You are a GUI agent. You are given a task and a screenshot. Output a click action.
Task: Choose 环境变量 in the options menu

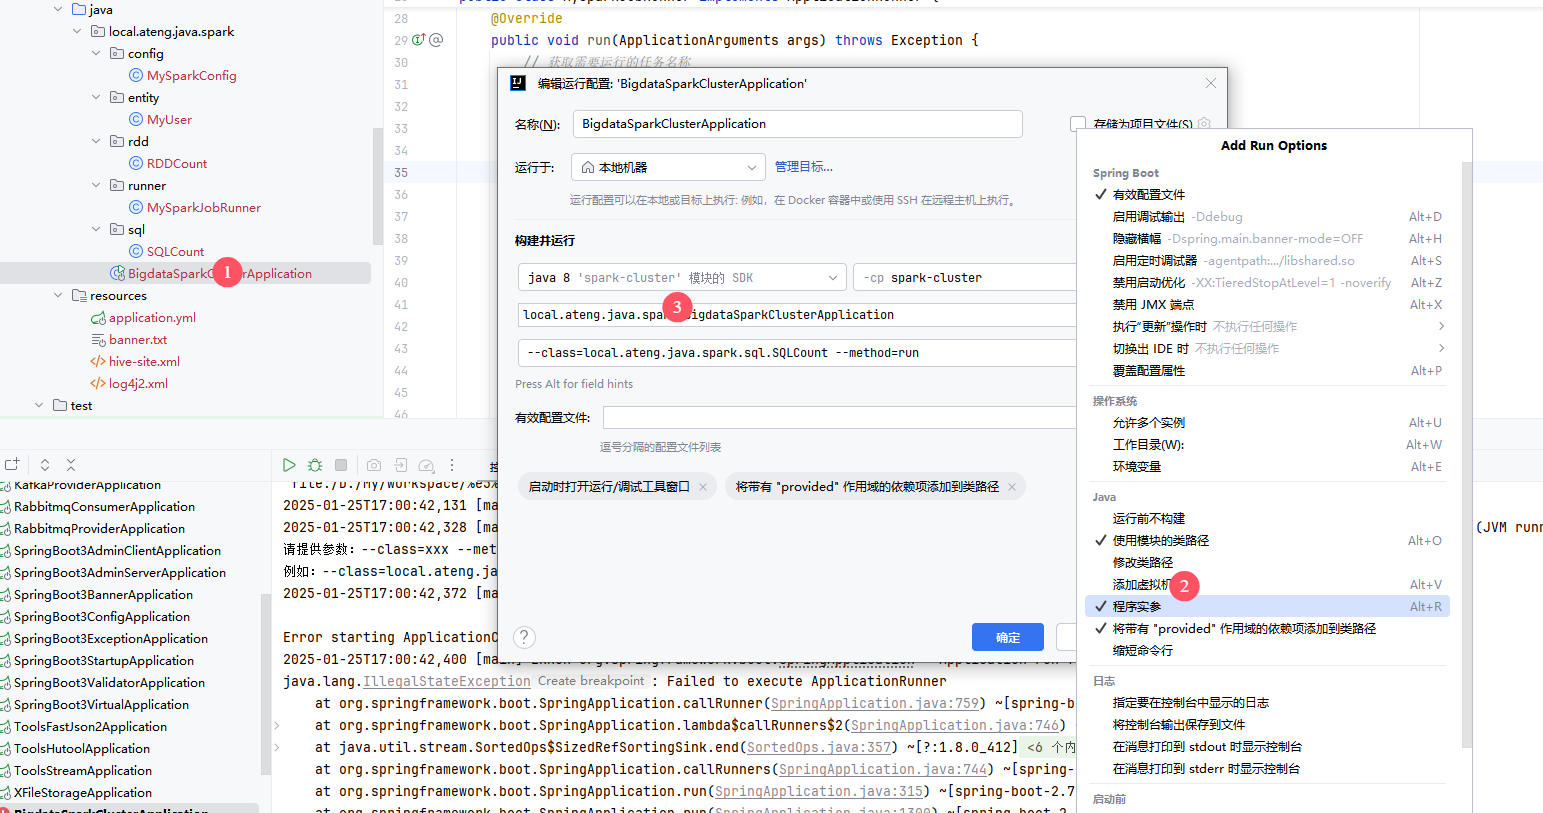pyautogui.click(x=1136, y=467)
